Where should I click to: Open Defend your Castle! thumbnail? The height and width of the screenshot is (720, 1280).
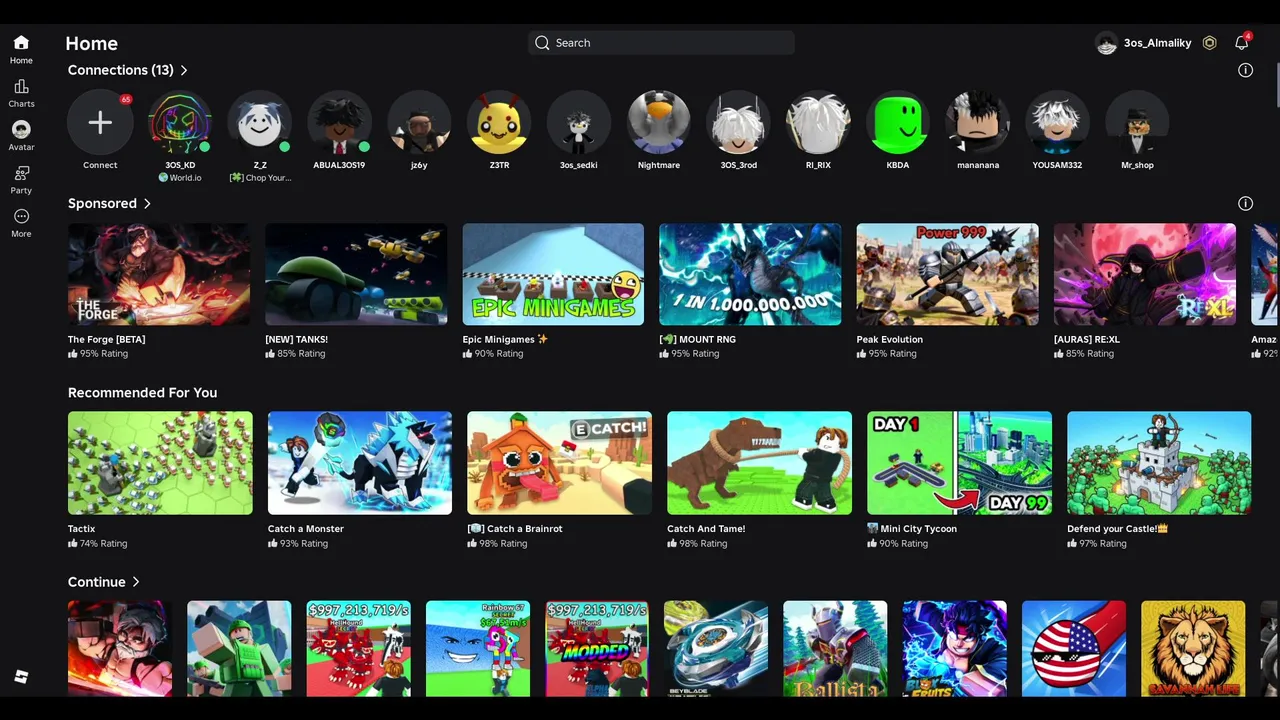pos(1159,463)
